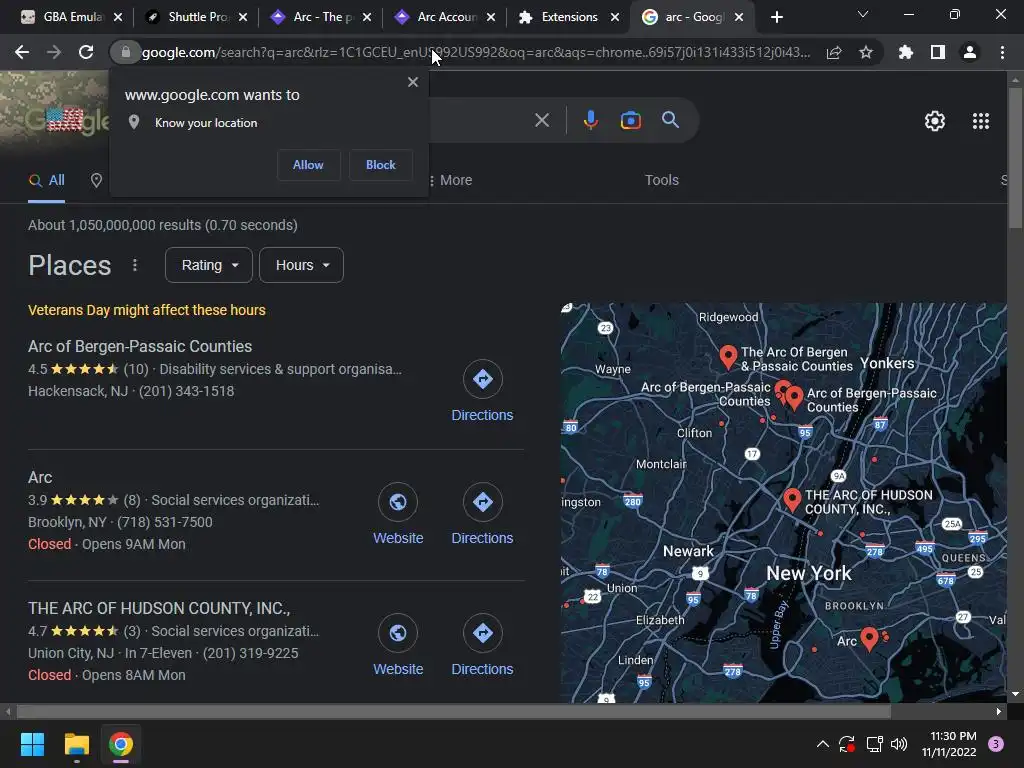This screenshot has width=1024, height=768.
Task: Click the browser forward arrow
Action: [54, 52]
